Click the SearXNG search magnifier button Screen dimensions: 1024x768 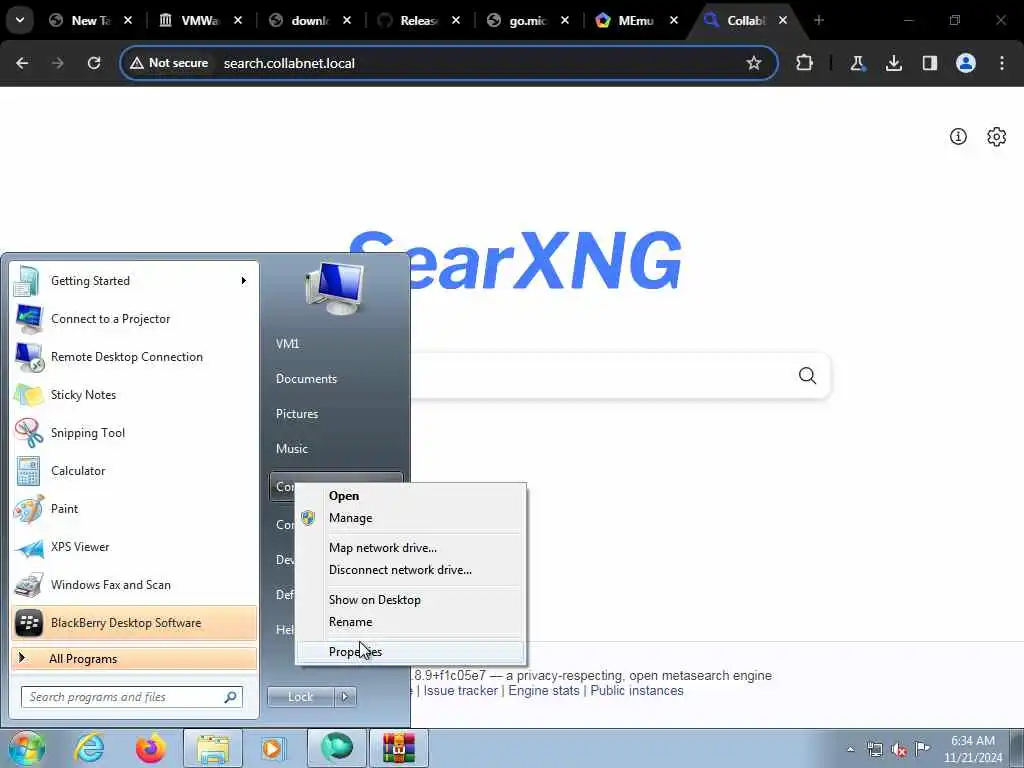807,376
